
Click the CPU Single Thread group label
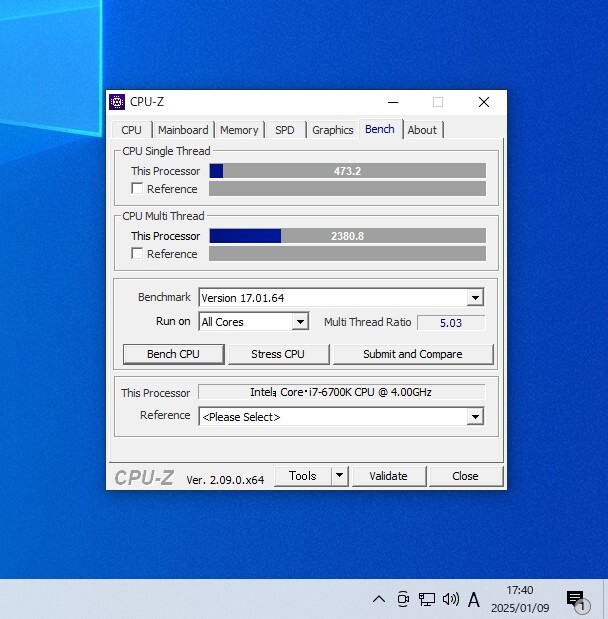point(166,151)
